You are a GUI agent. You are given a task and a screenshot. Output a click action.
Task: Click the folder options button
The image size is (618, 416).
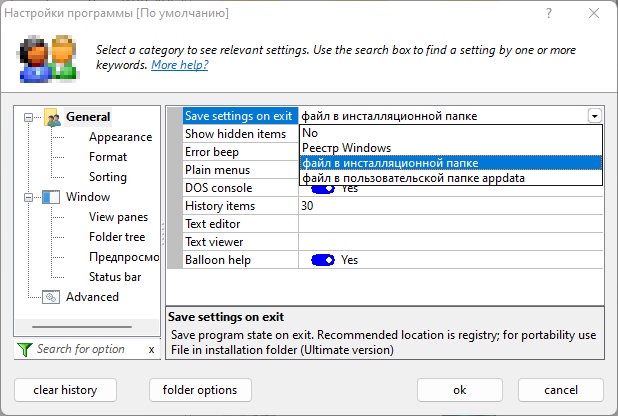point(199,389)
